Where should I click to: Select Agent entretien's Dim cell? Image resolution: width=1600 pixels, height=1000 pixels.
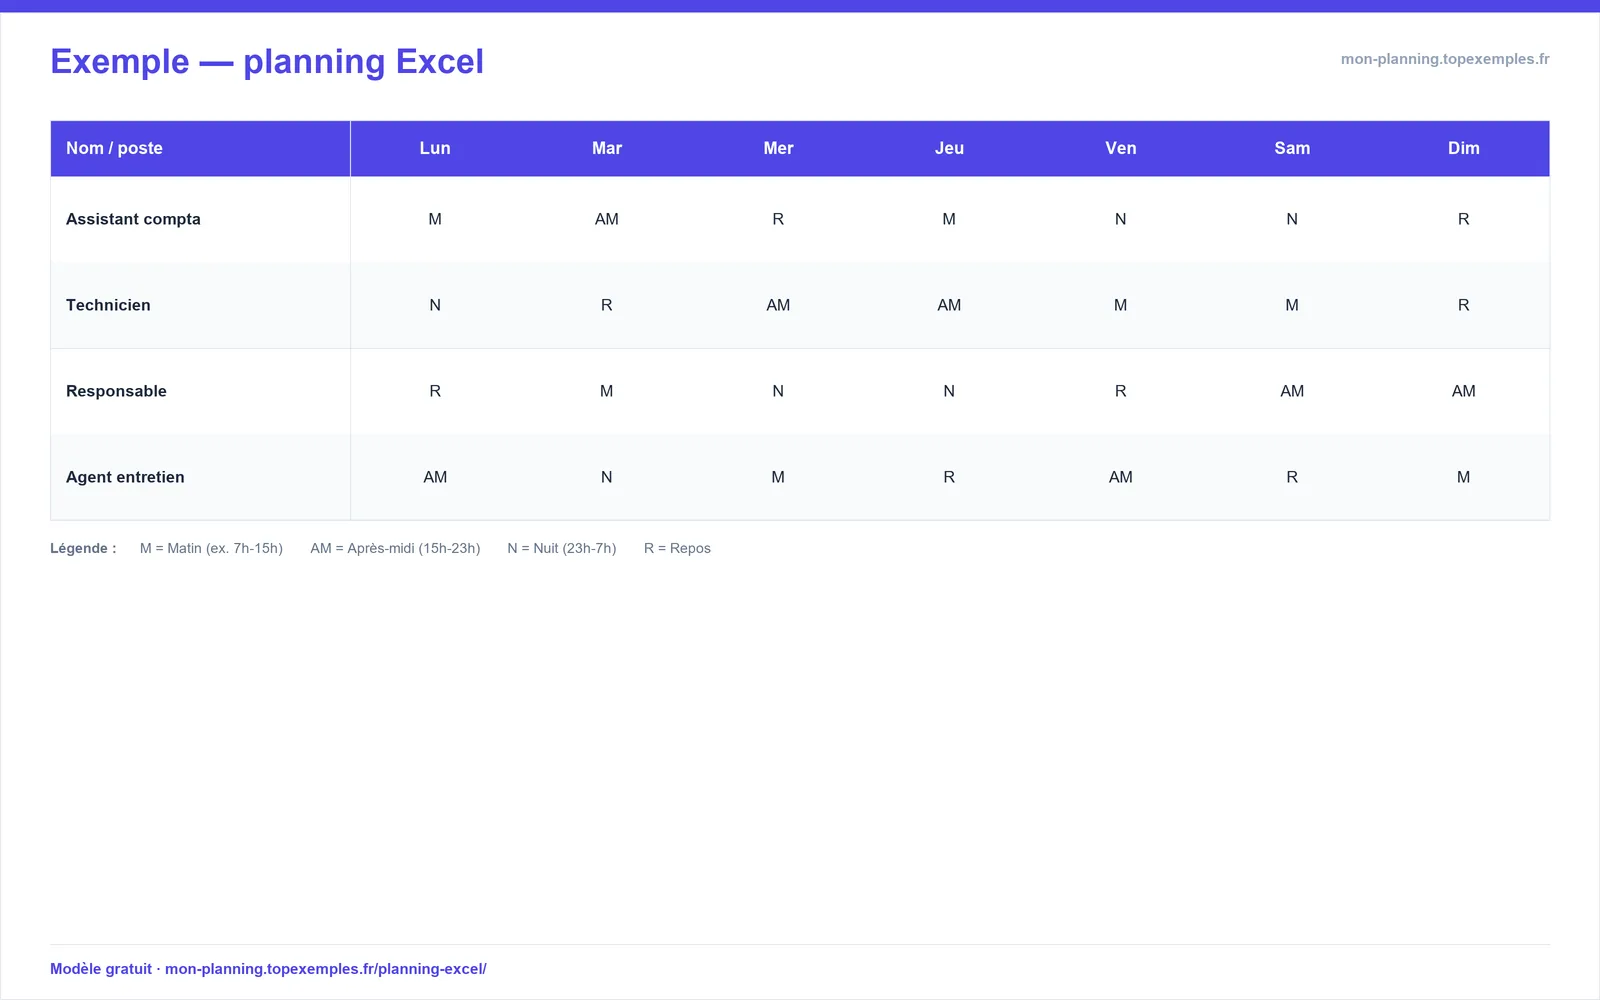1464,477
